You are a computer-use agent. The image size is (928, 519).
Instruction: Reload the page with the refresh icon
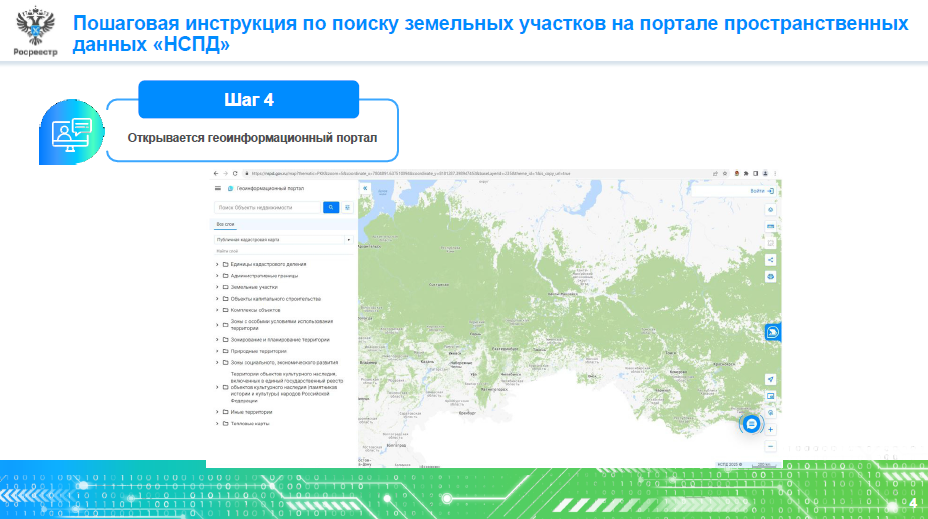pos(235,173)
